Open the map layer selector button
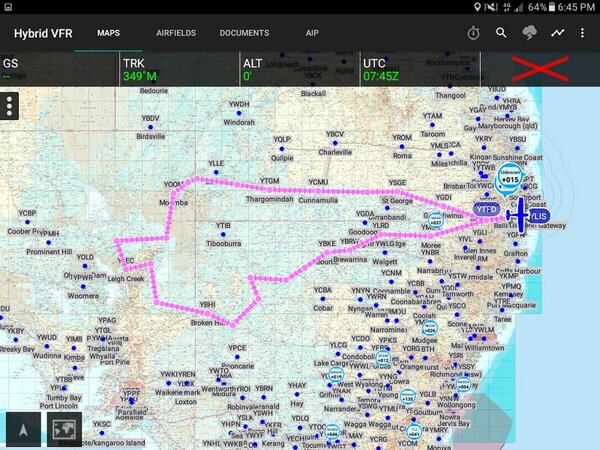Viewport: 600px width, 450px height. [x=66, y=430]
